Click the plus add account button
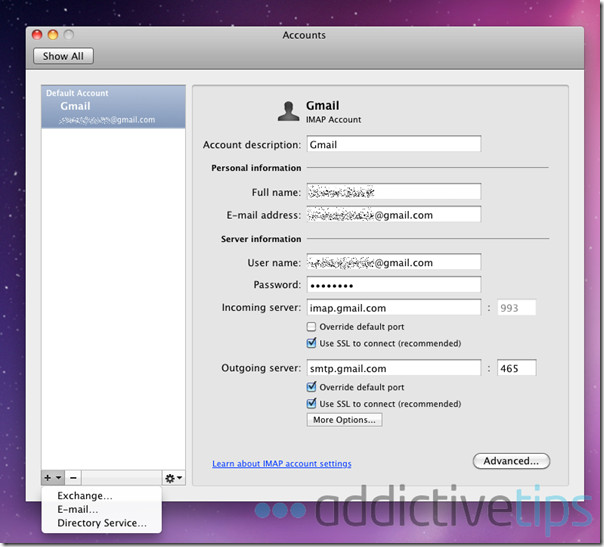The image size is (604, 547). coord(53,478)
